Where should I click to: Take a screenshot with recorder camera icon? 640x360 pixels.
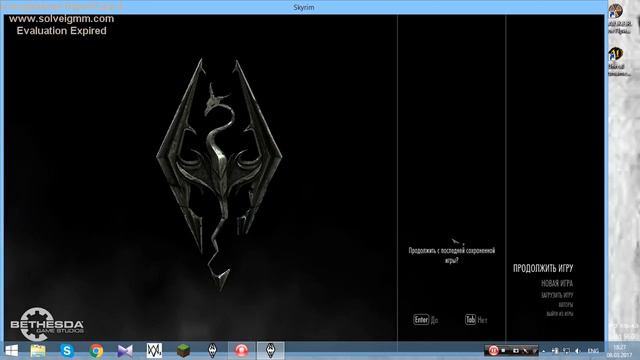point(516,351)
